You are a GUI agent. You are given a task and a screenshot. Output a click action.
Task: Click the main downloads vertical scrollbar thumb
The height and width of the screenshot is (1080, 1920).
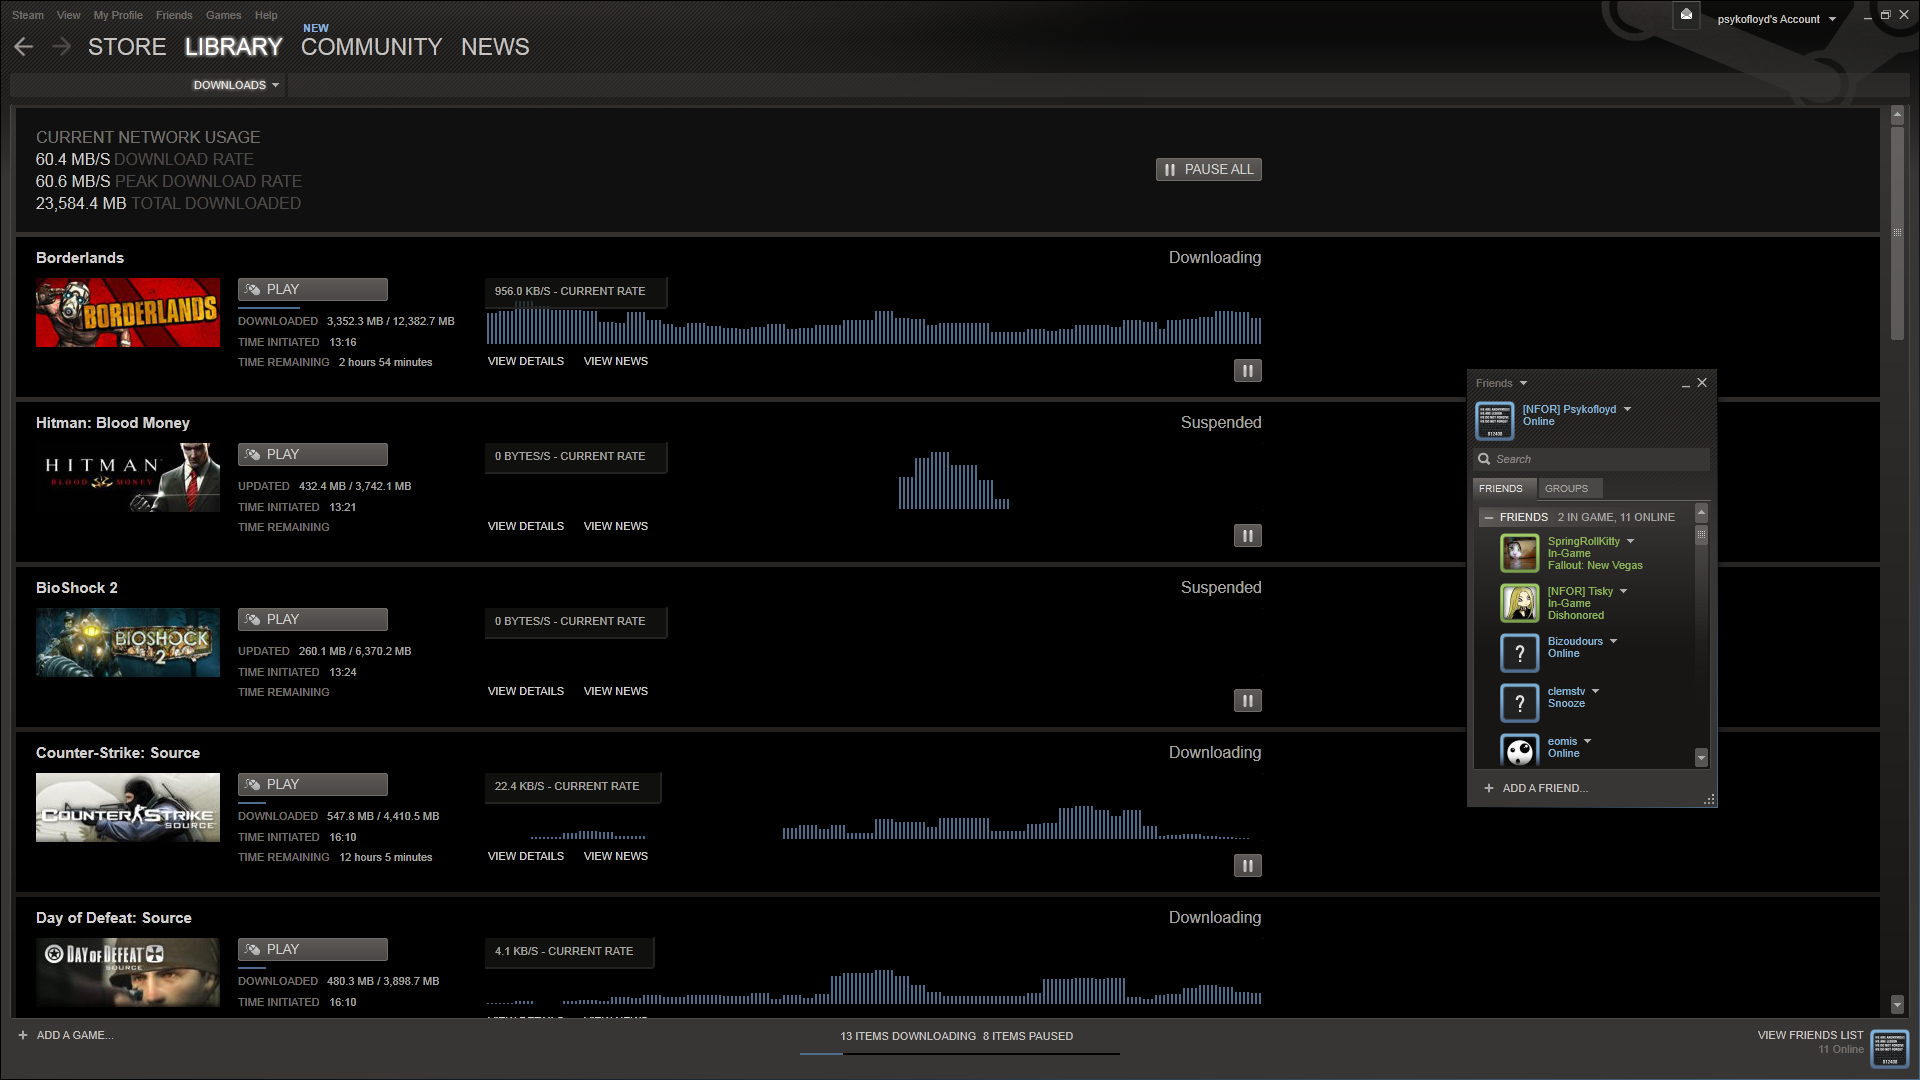[1897, 230]
